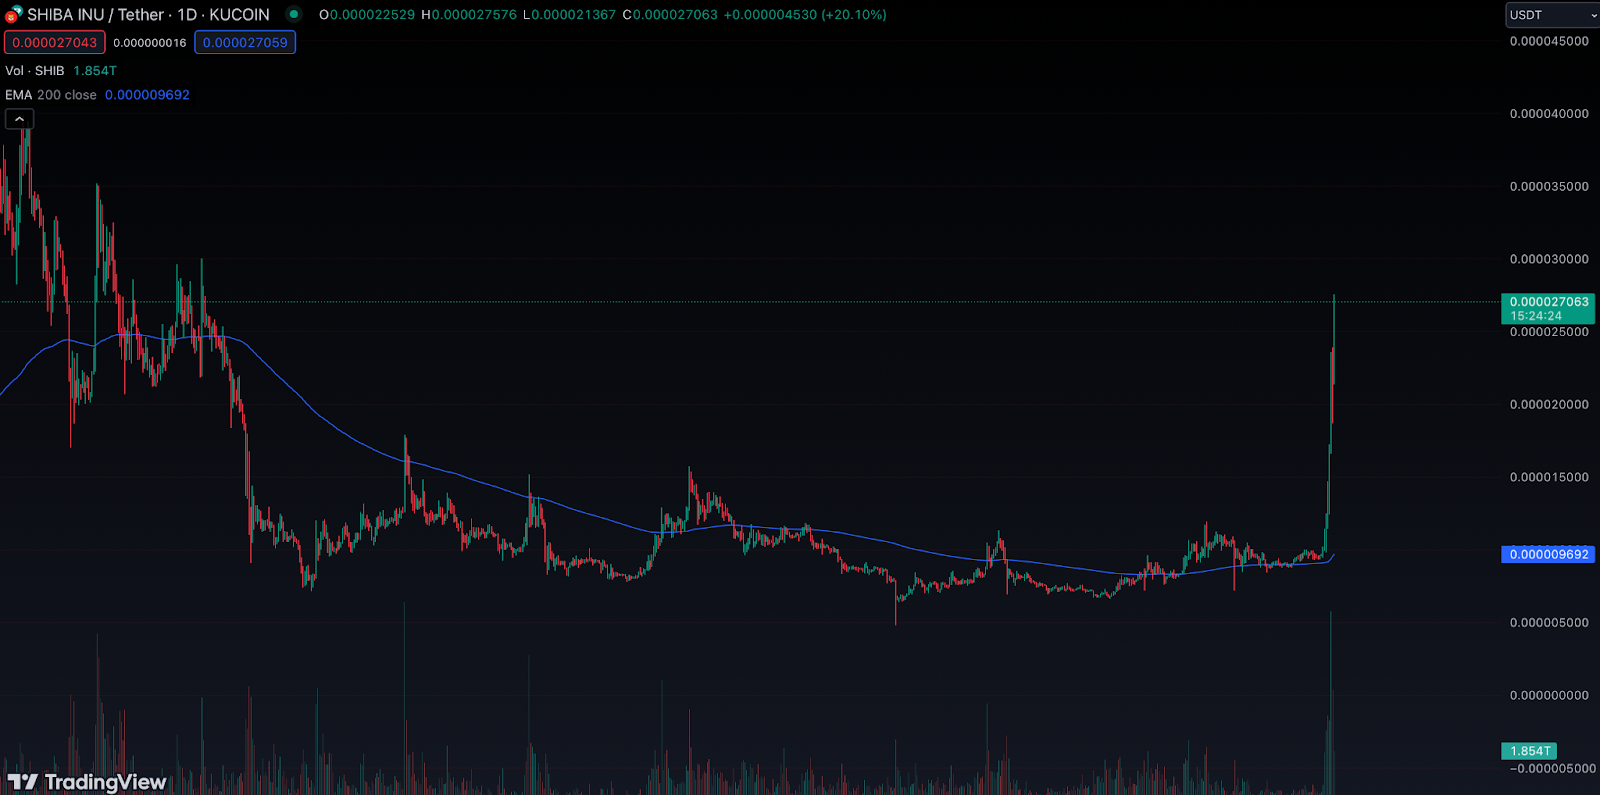Image resolution: width=1600 pixels, height=795 pixels.
Task: Click the 0.000005000 price axis label
Action: [1549, 623]
